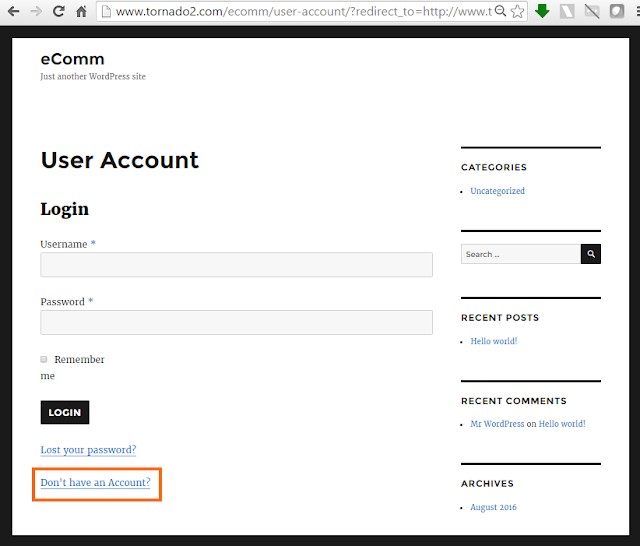Open the eComm site title link

(72, 59)
